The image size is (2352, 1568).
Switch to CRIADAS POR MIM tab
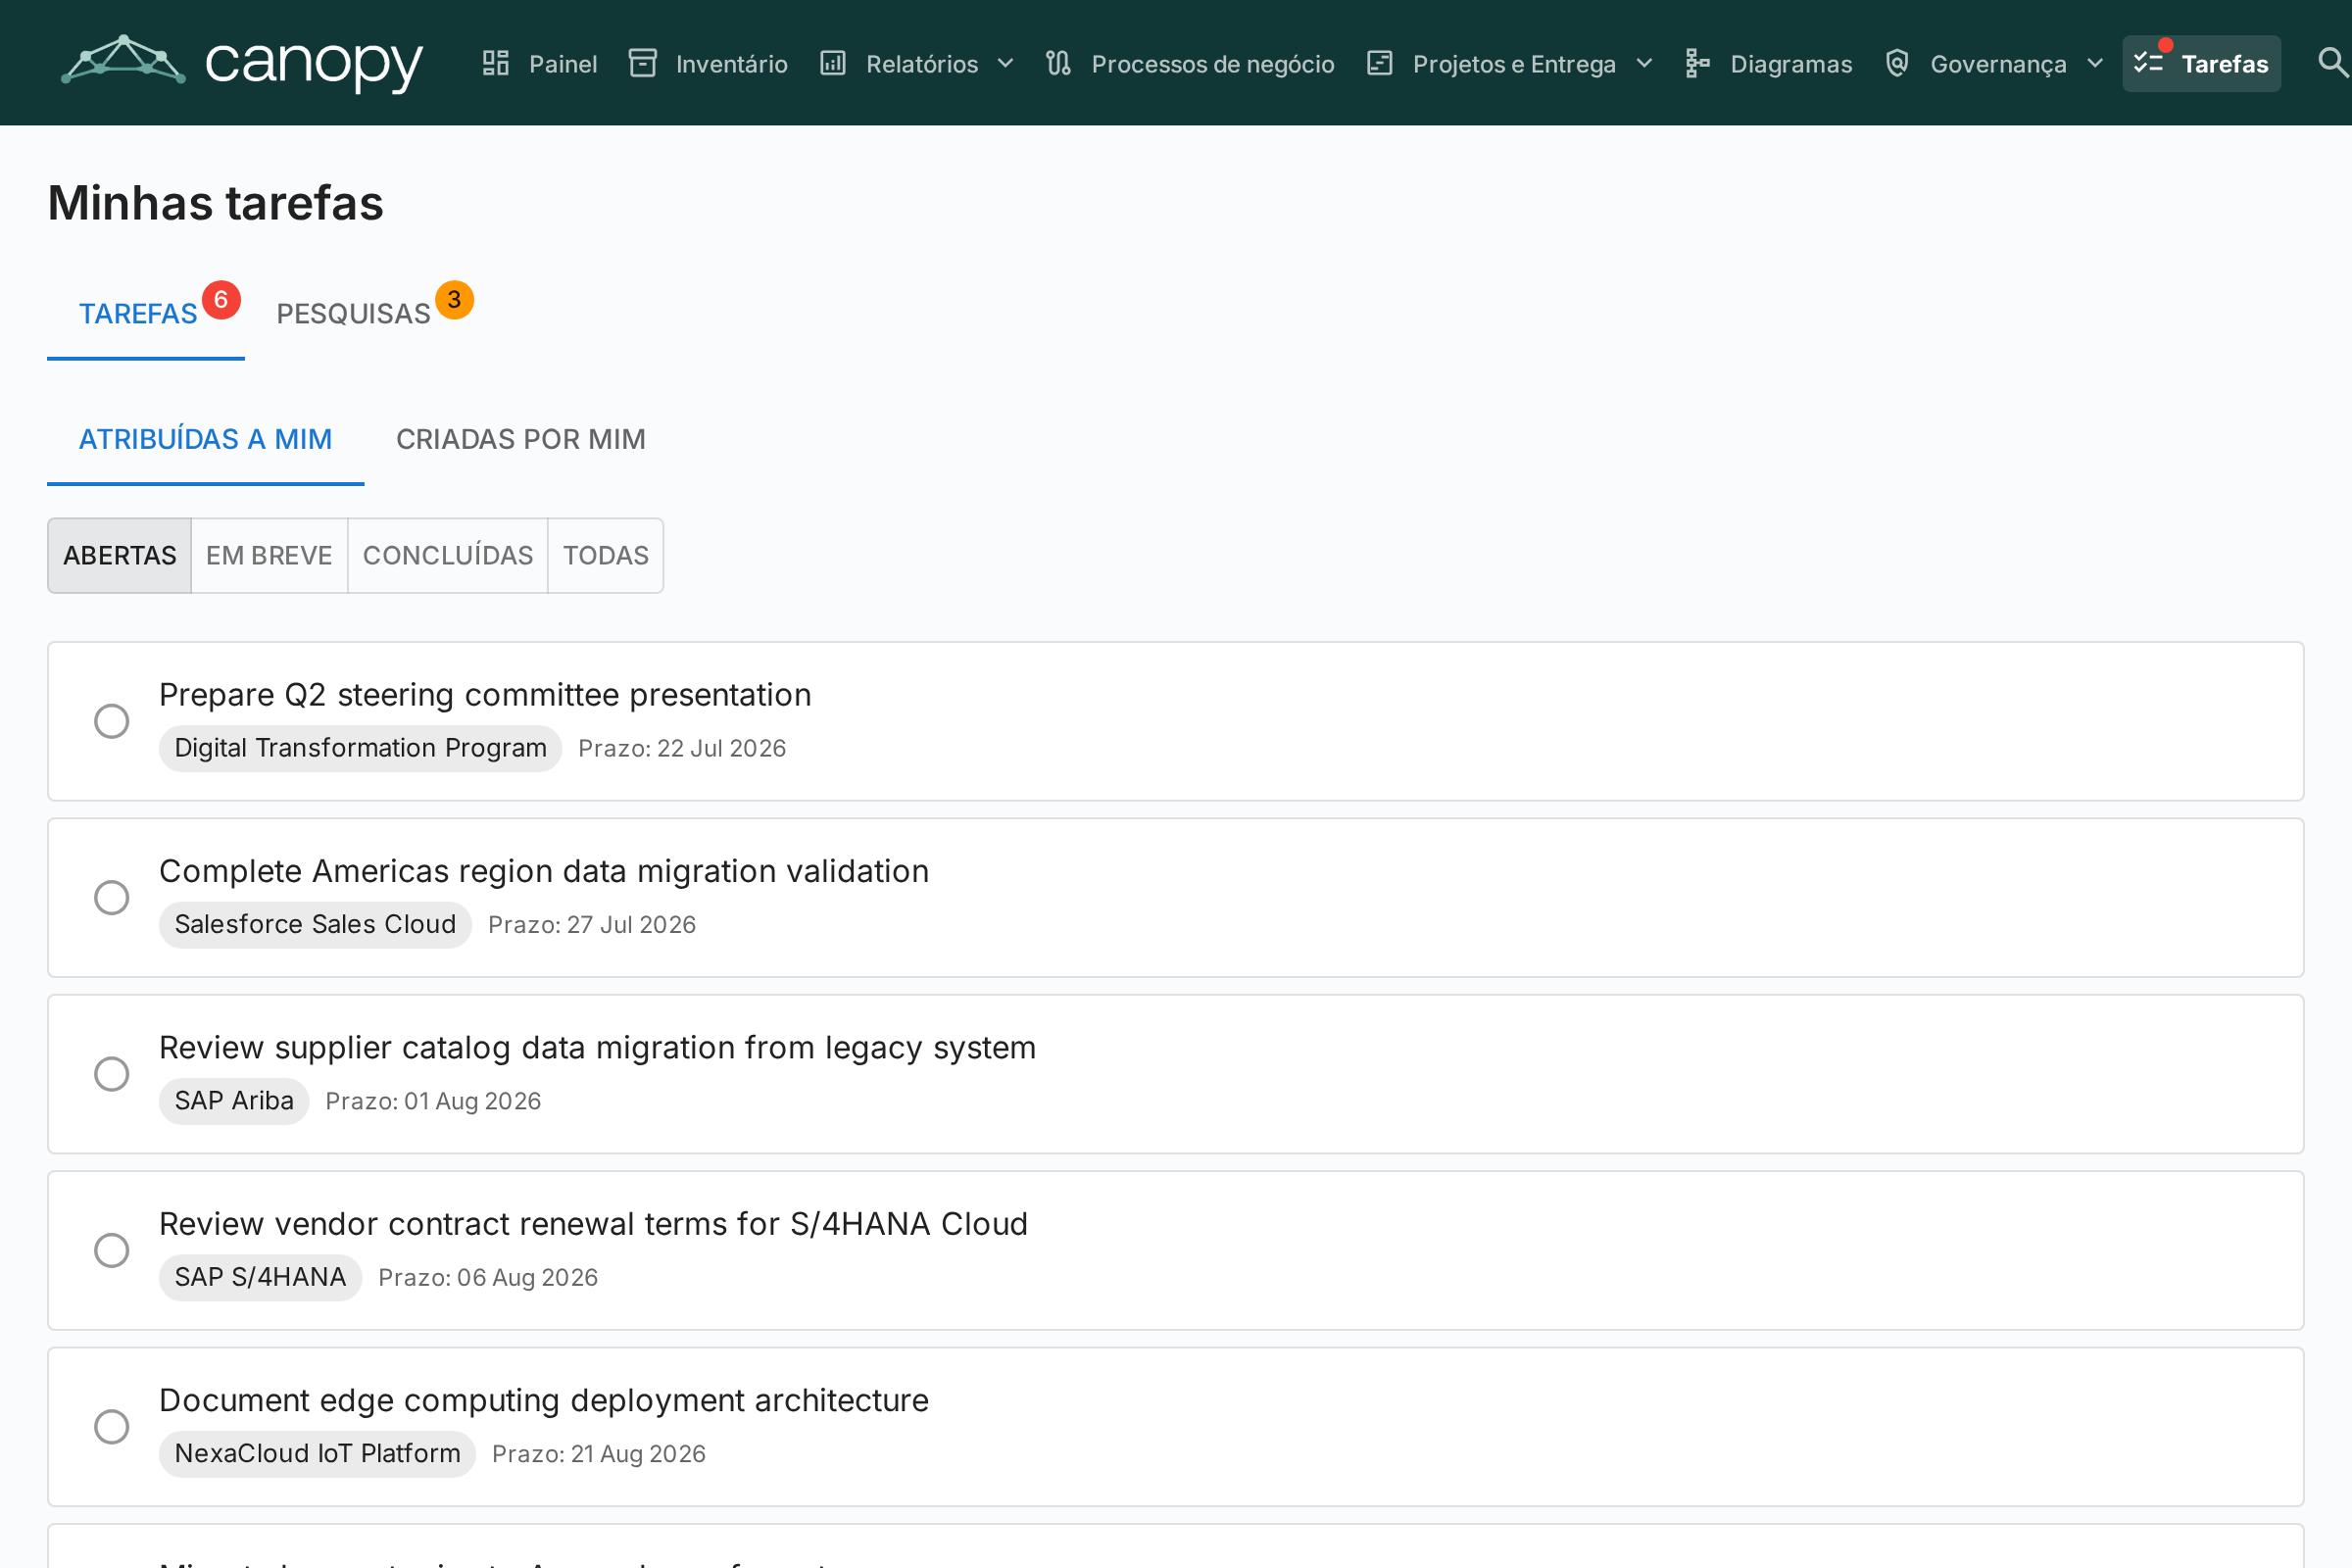521,439
